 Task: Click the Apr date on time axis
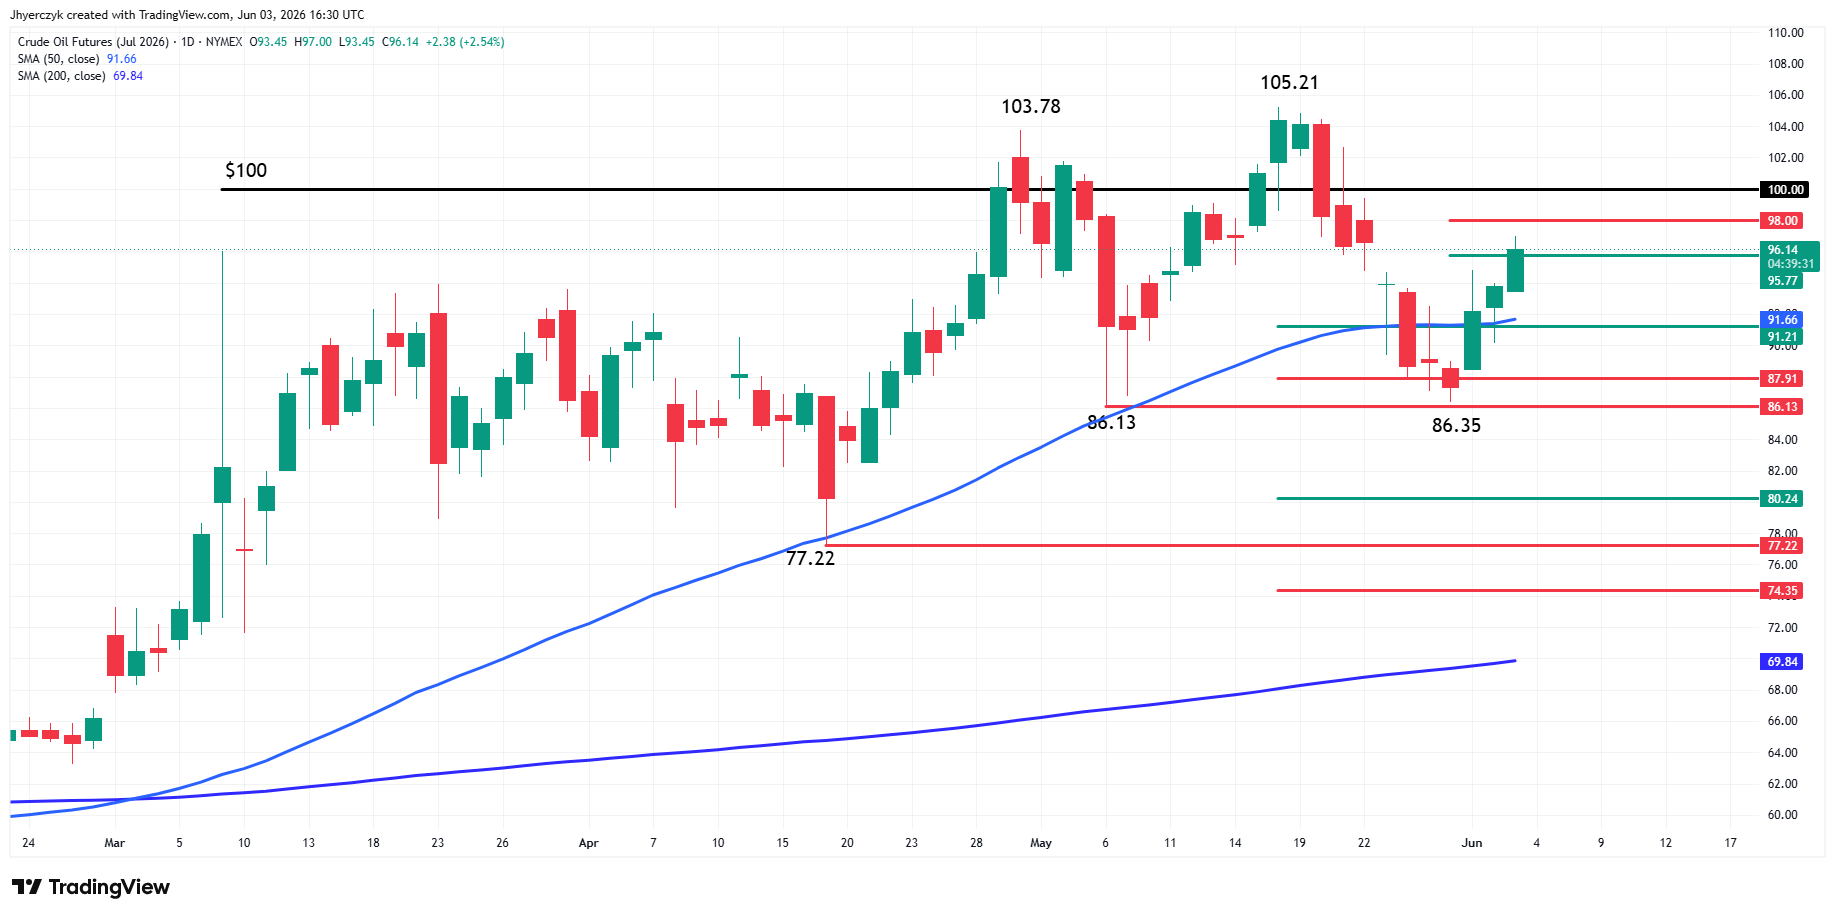(x=589, y=843)
